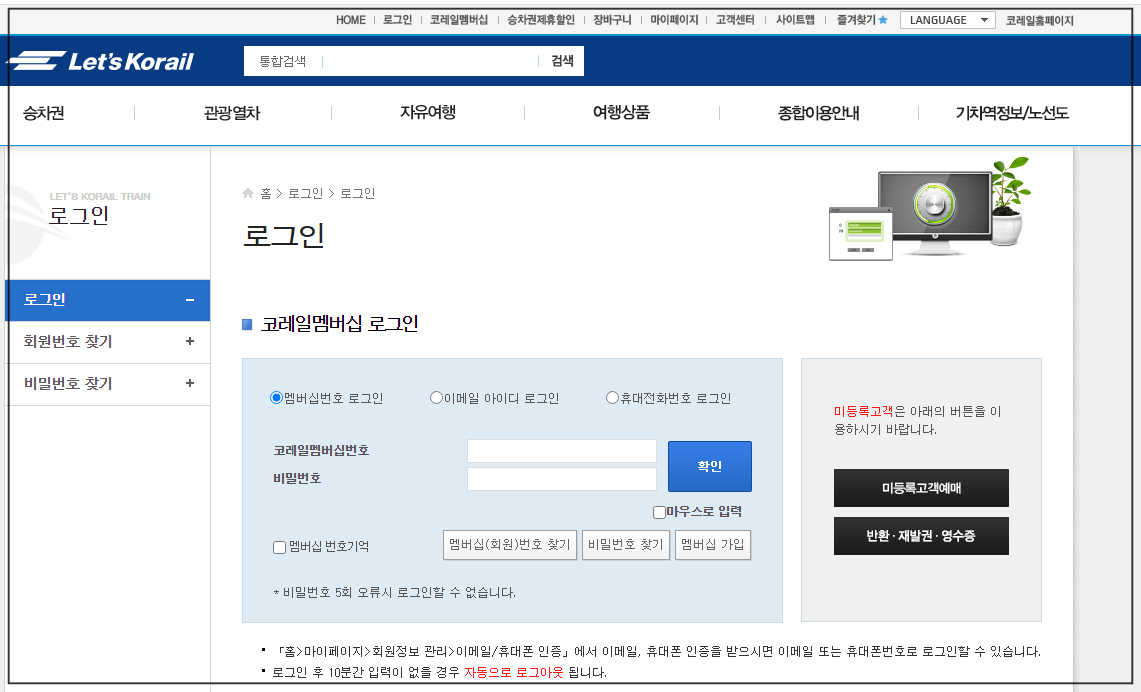
Task: Click the red 미등록고객 text
Action: pyautogui.click(x=864, y=411)
